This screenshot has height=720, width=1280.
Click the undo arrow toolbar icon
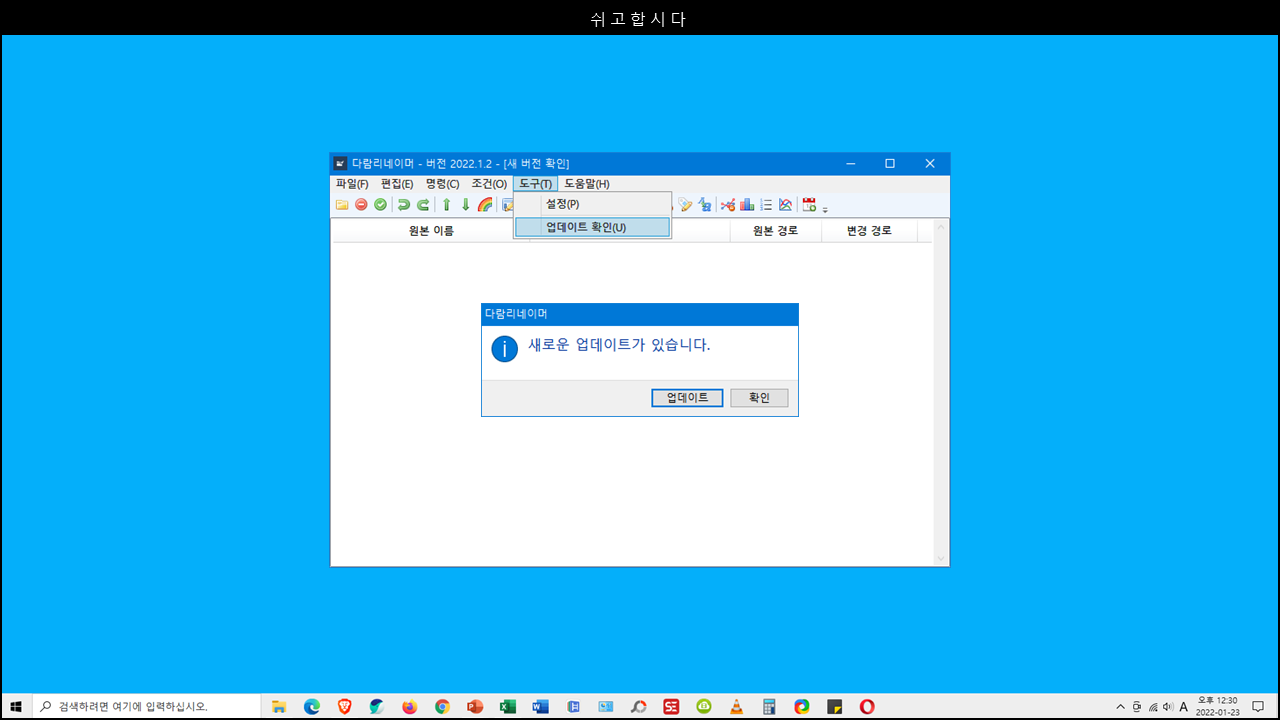404,205
